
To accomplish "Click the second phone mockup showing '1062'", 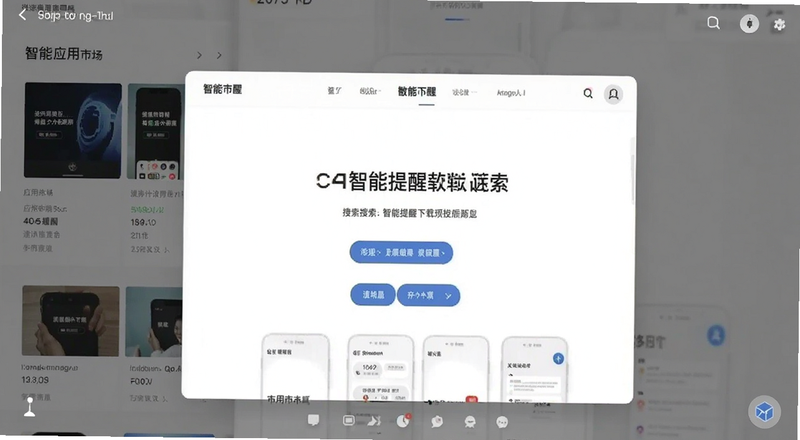I will pos(380,368).
